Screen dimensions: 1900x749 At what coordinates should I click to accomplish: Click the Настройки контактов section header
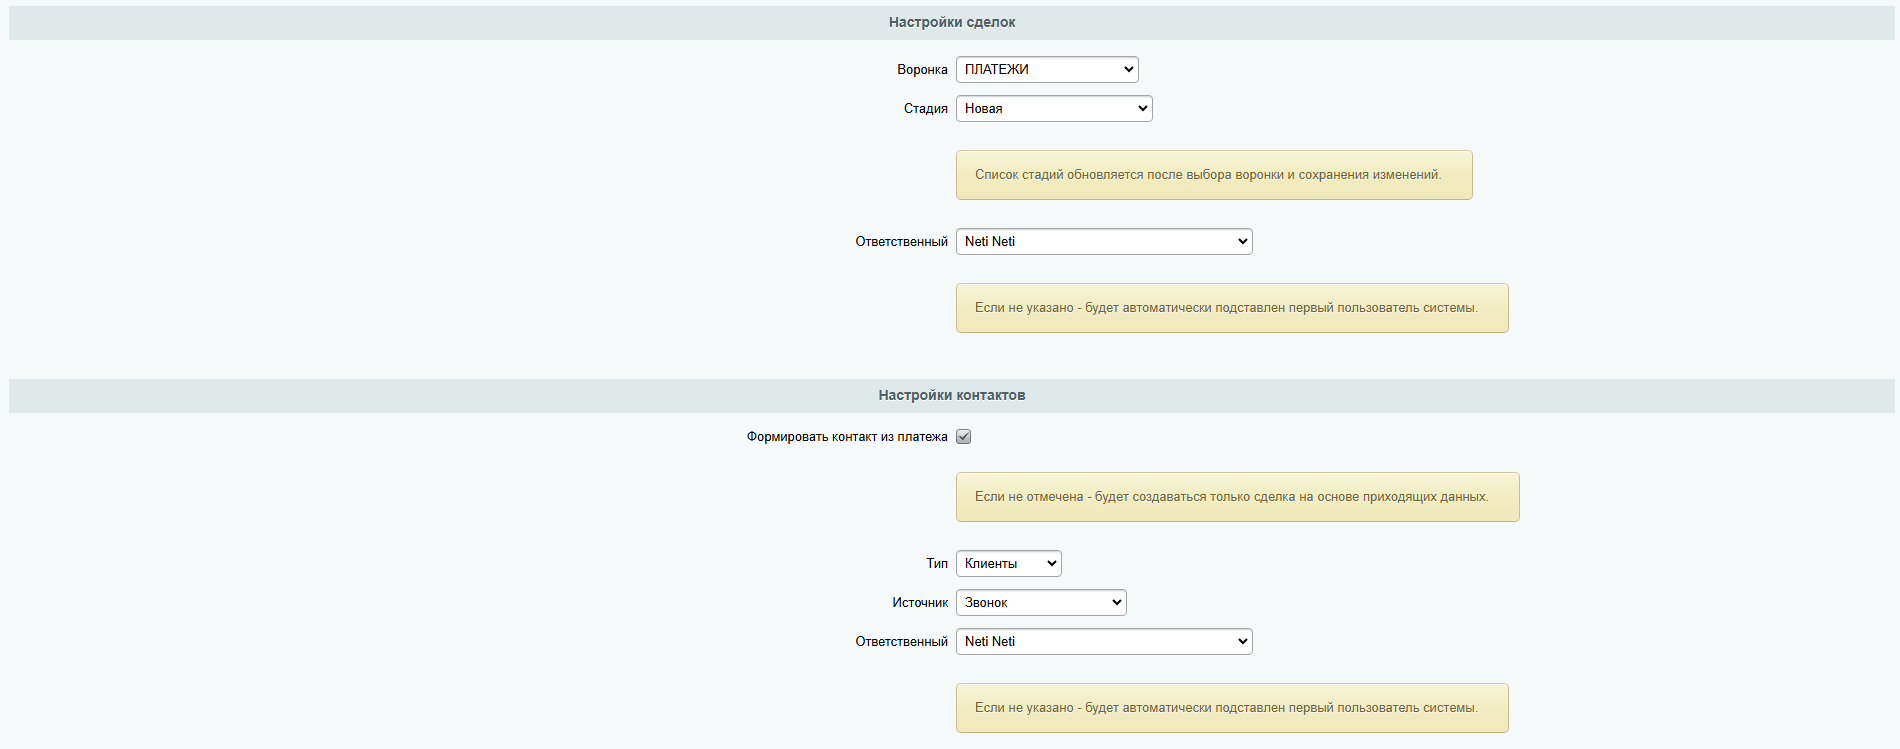click(x=951, y=395)
